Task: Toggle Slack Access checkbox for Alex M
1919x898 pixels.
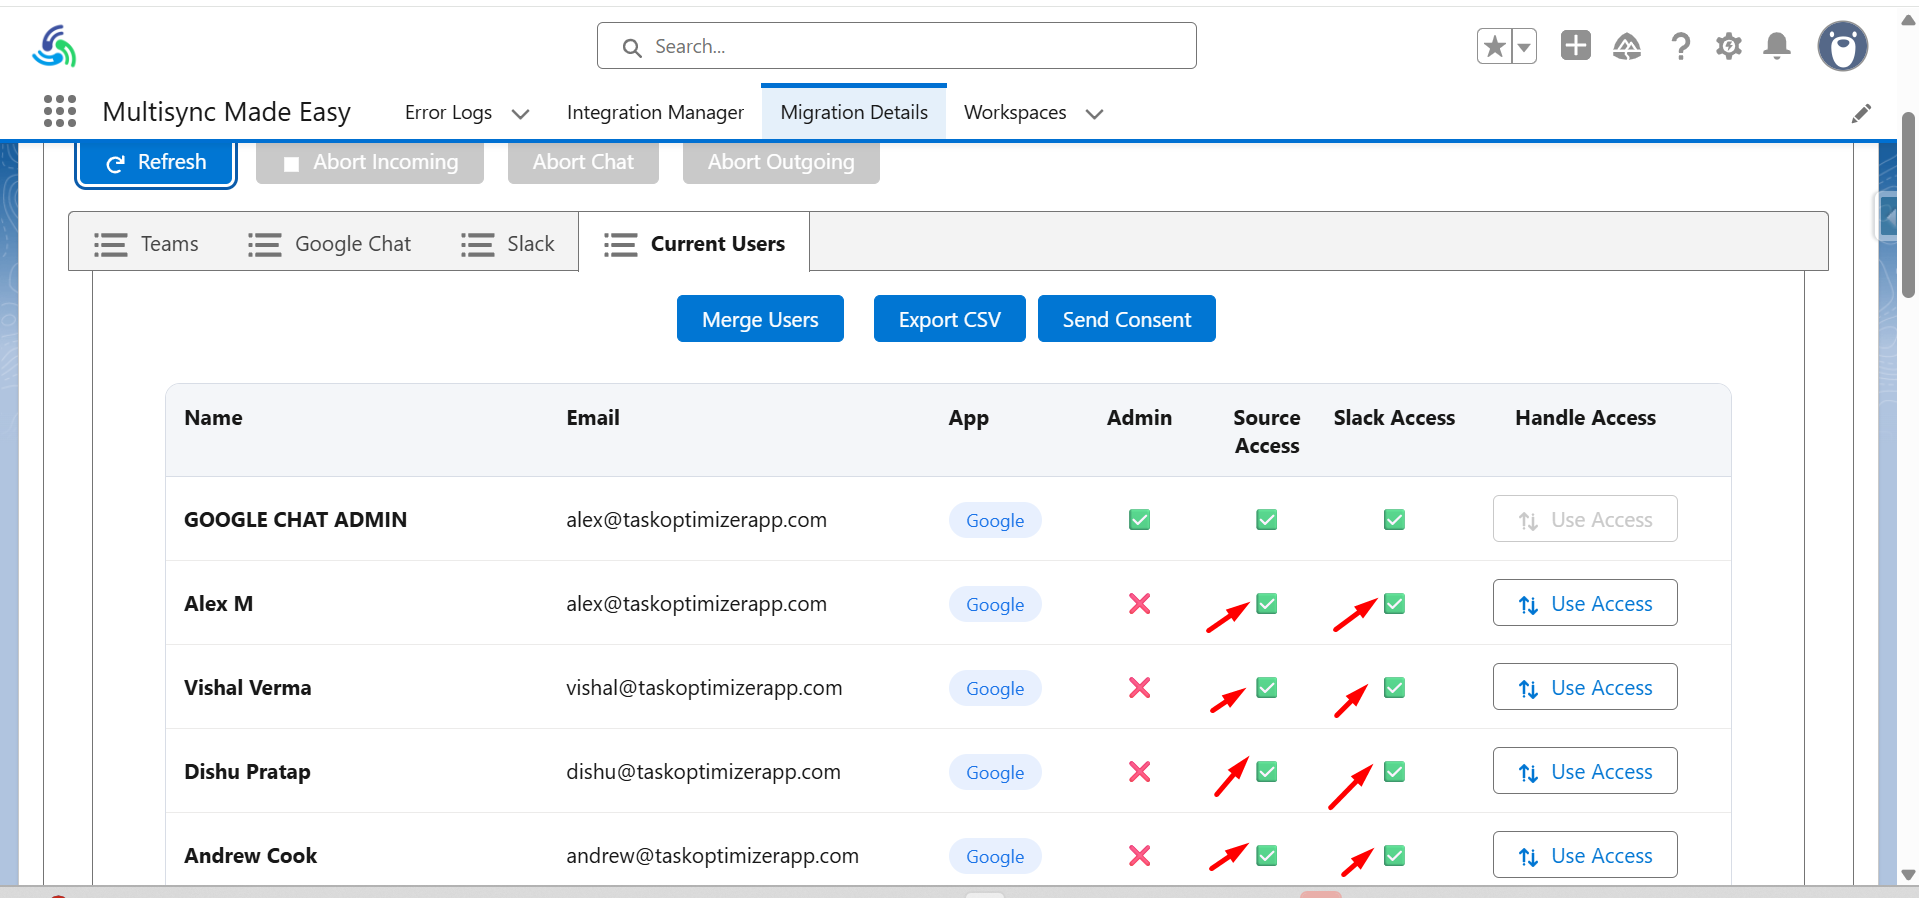Action: coord(1394,604)
